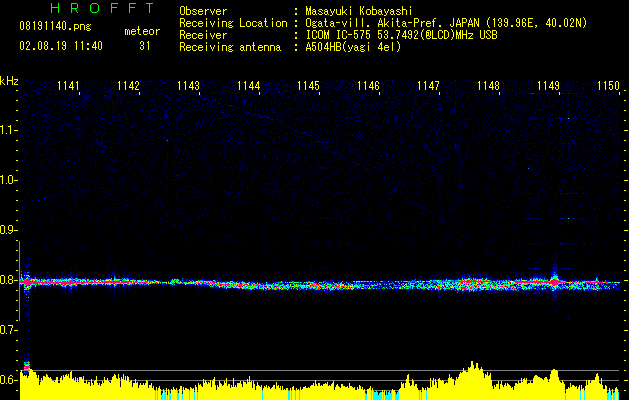Click time marker 1150
Viewport: 629px width, 400px height.
[608, 86]
